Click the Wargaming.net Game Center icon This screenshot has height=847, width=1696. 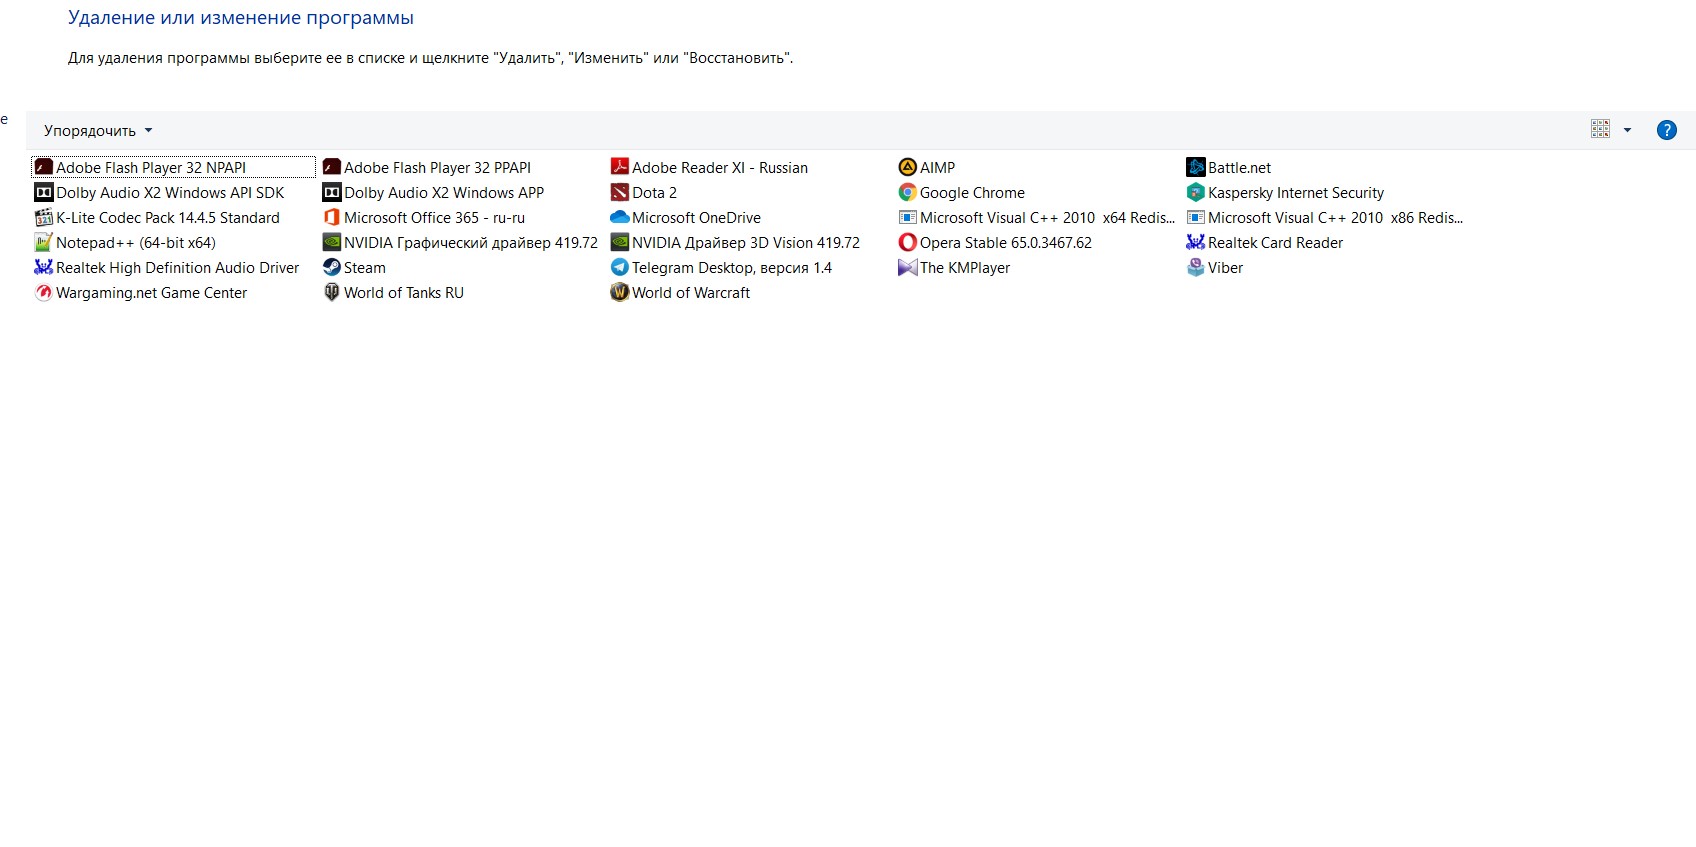pos(44,292)
